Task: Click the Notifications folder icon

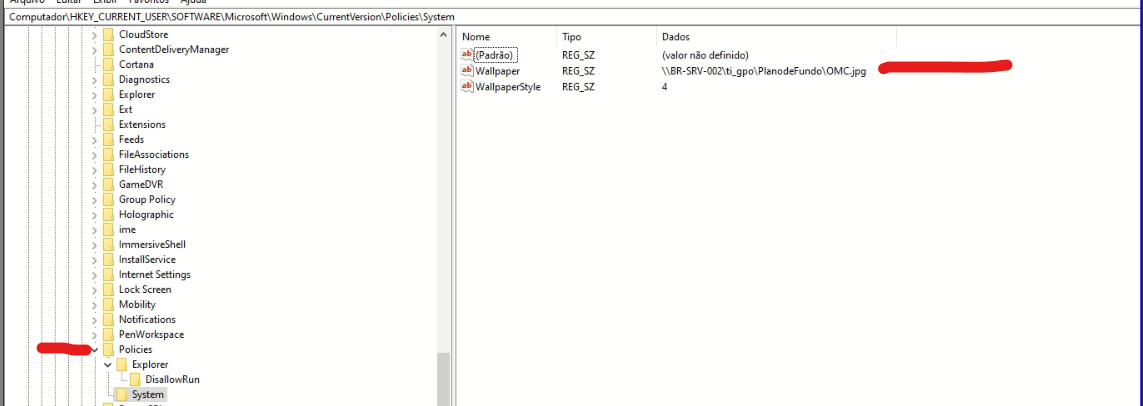Action: pyautogui.click(x=108, y=319)
